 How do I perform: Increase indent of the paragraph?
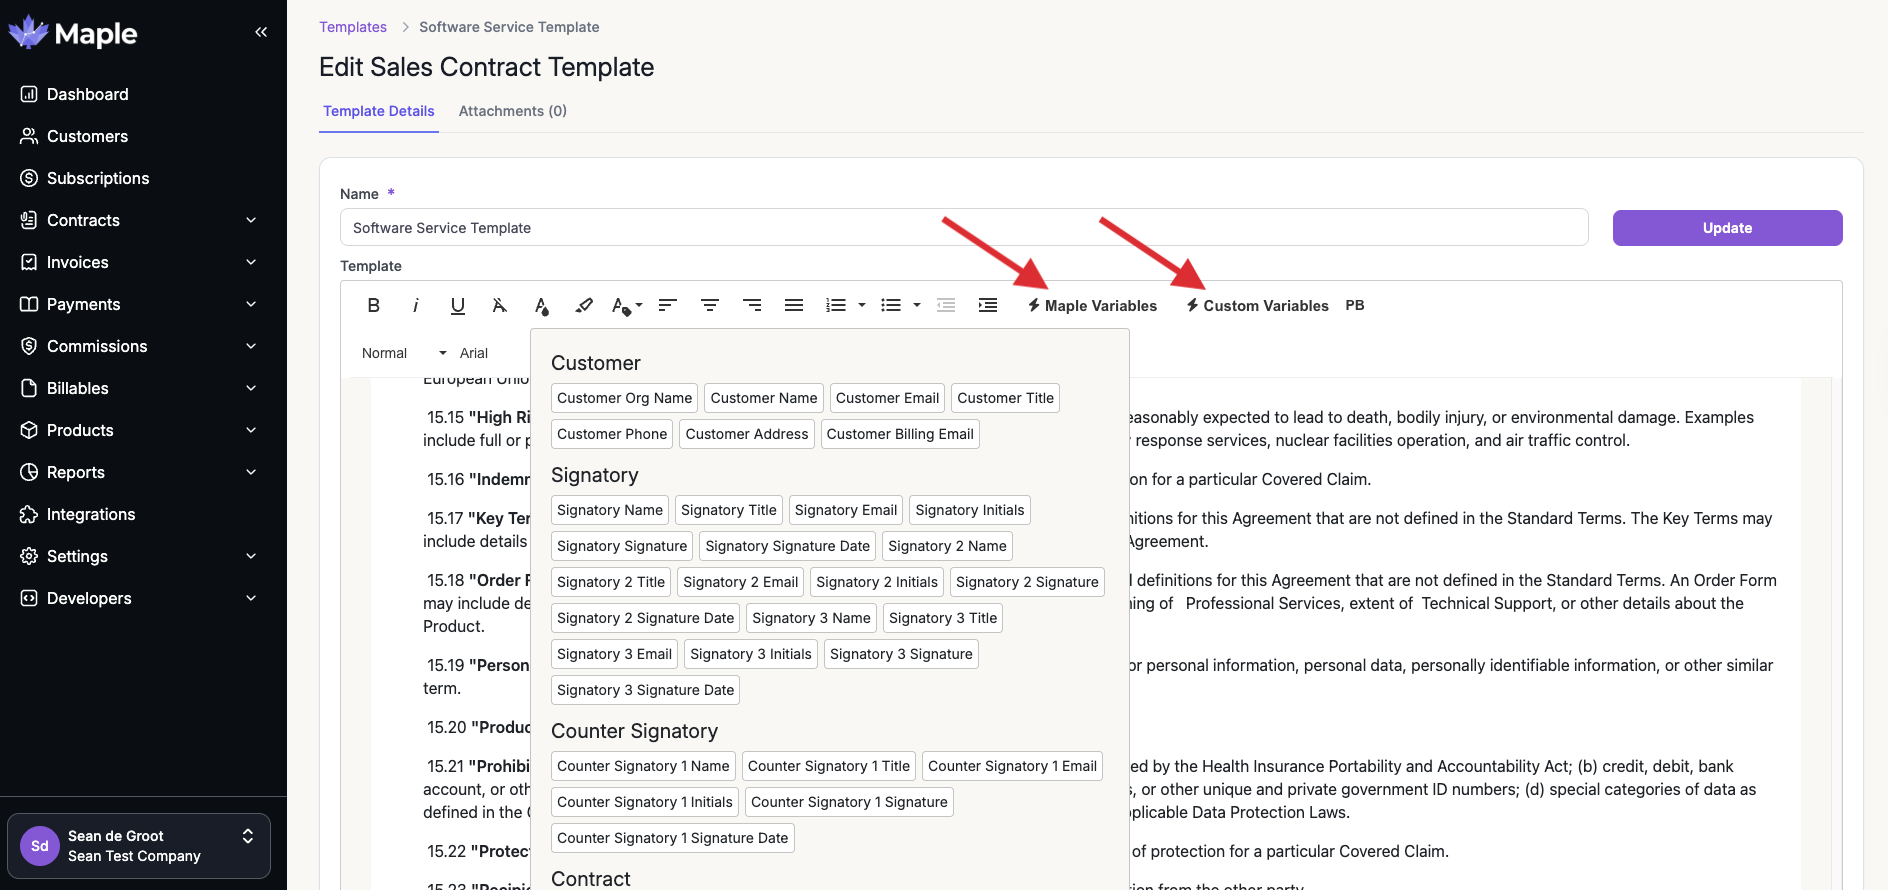(988, 306)
